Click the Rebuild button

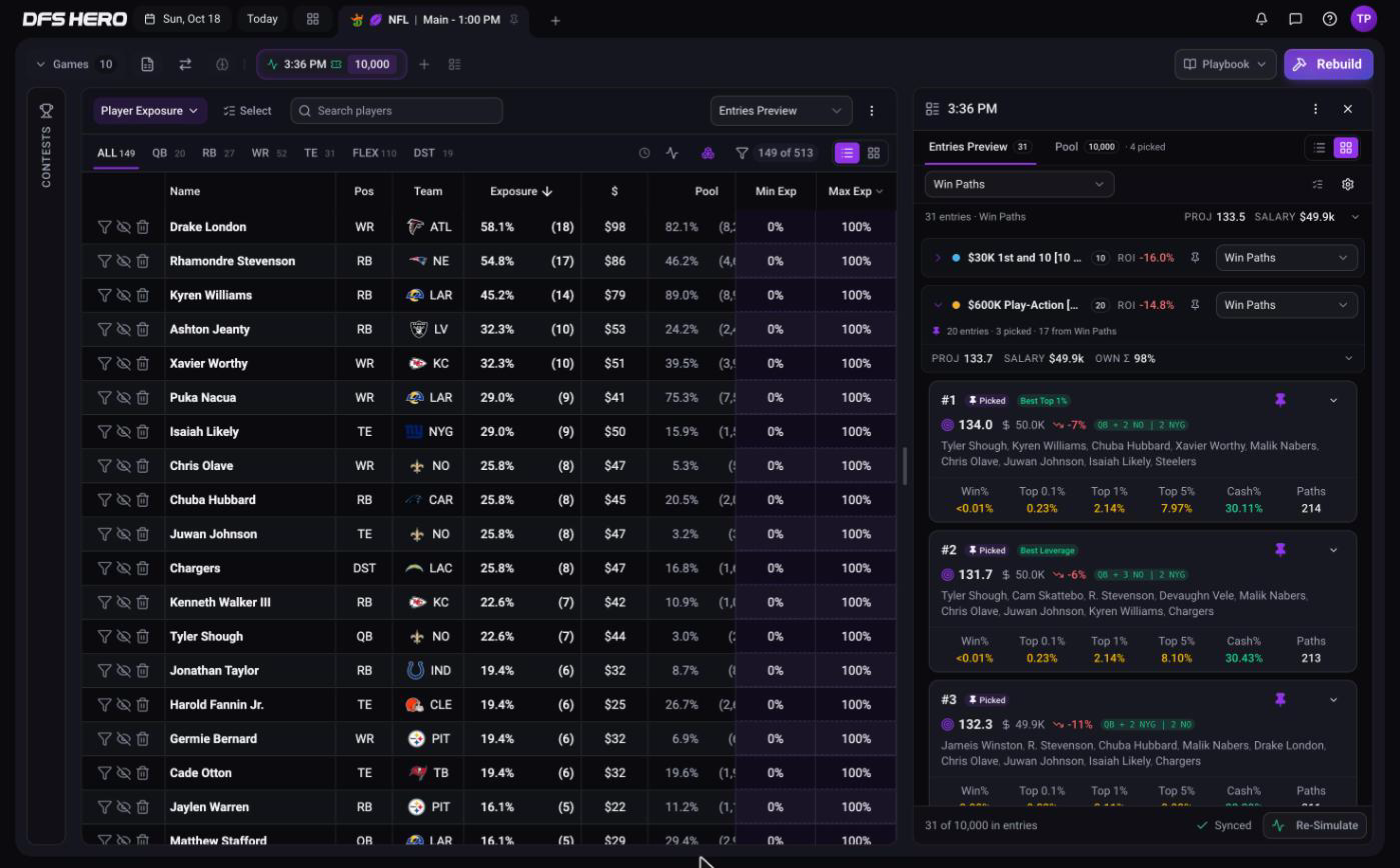pyautogui.click(x=1328, y=64)
